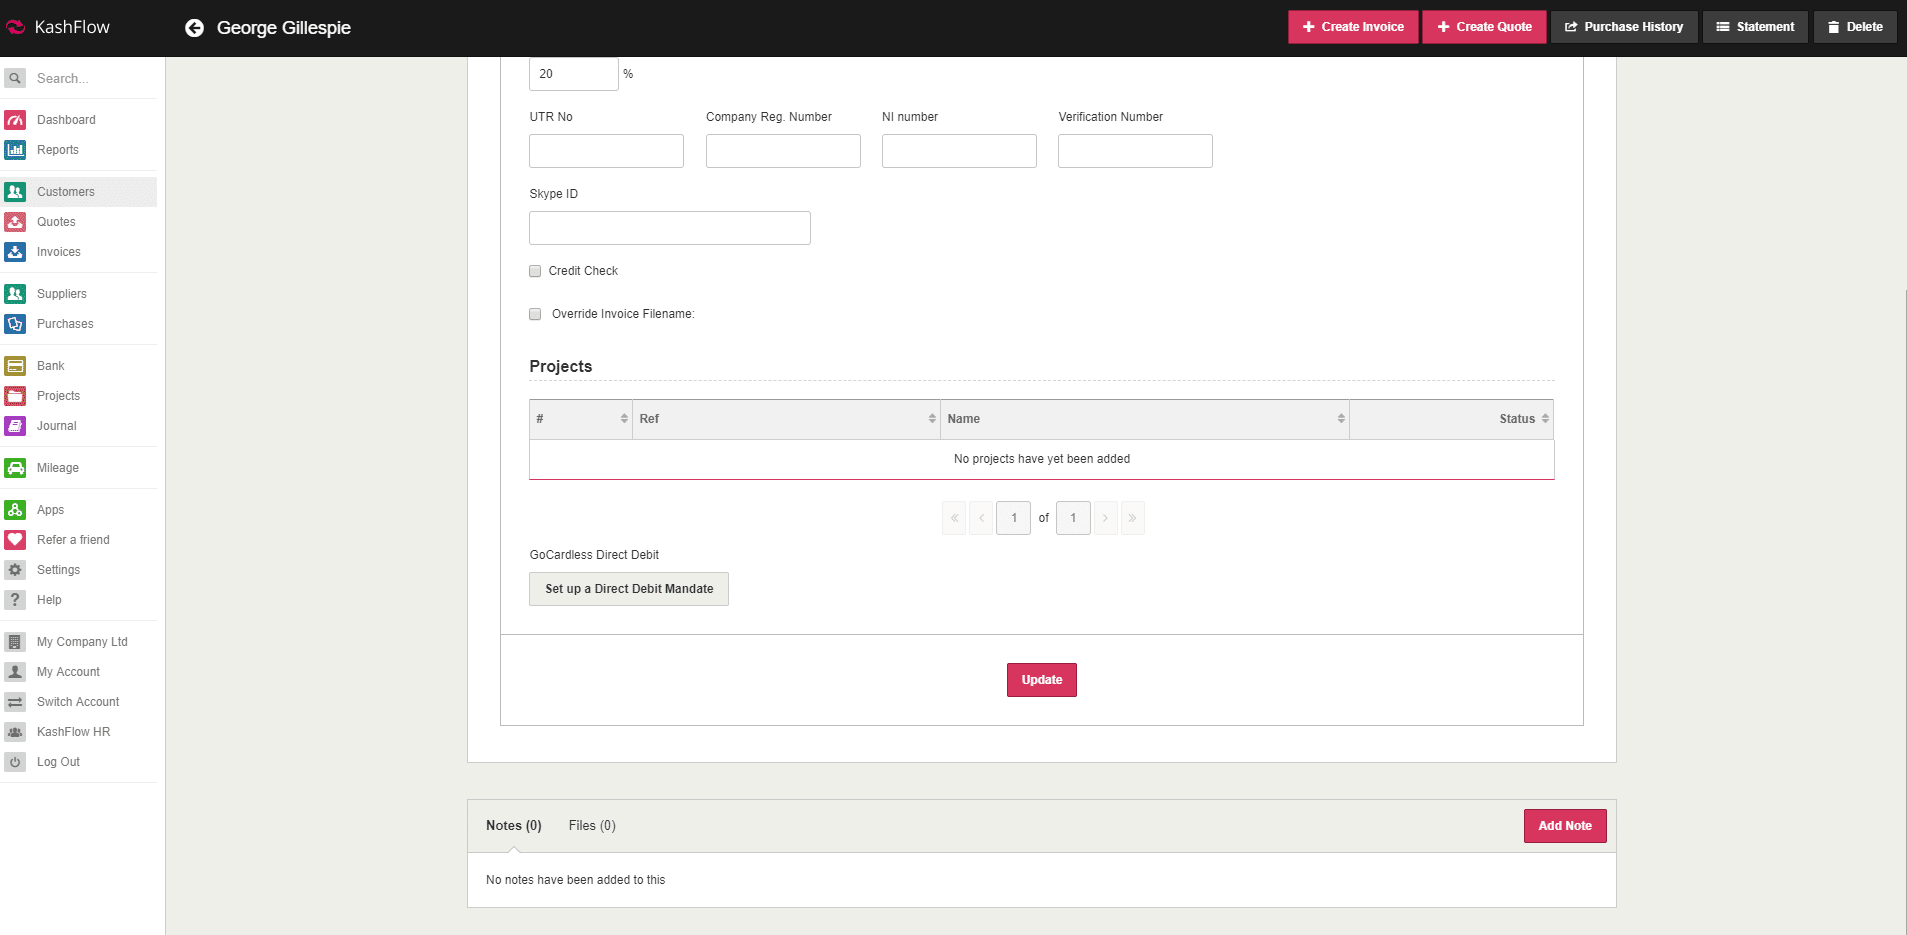This screenshot has height=935, width=1907.
Task: Open the Settings gear icon
Action: coord(15,570)
